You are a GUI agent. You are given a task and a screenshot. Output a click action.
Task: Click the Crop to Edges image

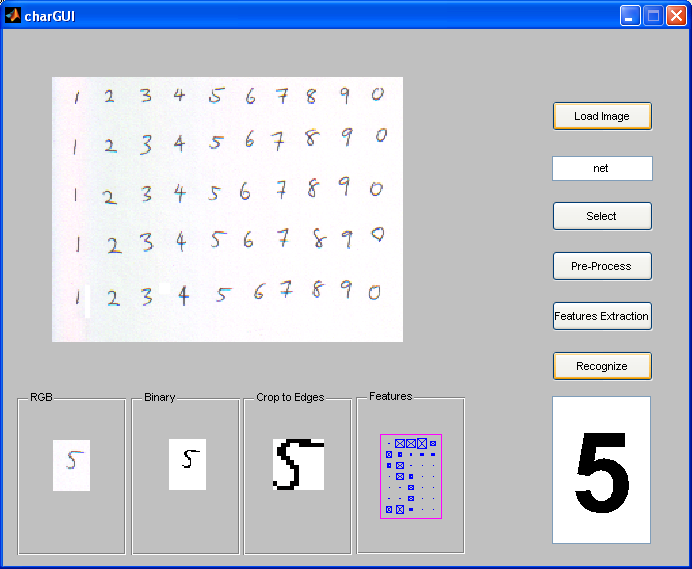click(298, 464)
